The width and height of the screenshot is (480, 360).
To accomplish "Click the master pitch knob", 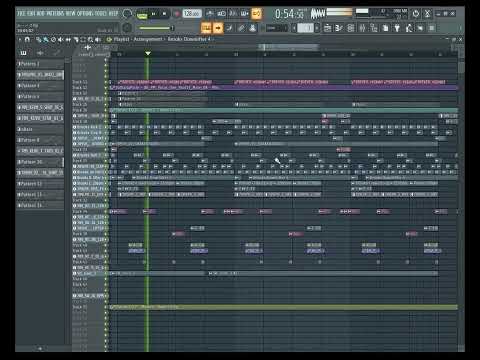I will pos(127,28).
